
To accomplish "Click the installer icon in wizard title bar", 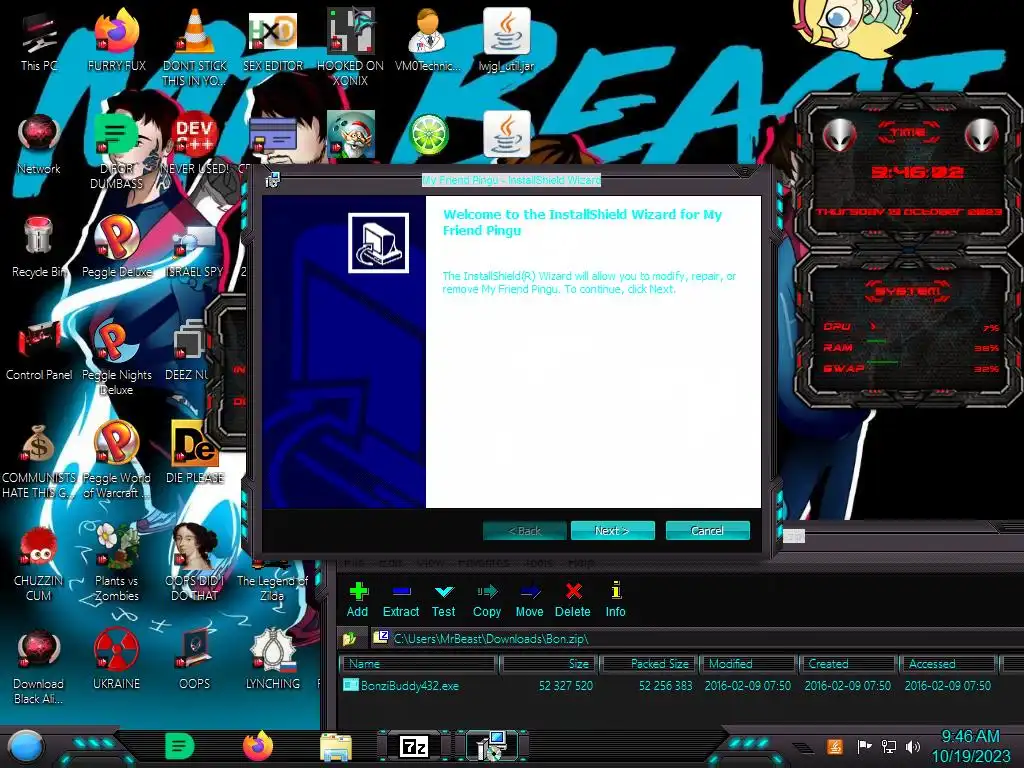I will tap(272, 180).
